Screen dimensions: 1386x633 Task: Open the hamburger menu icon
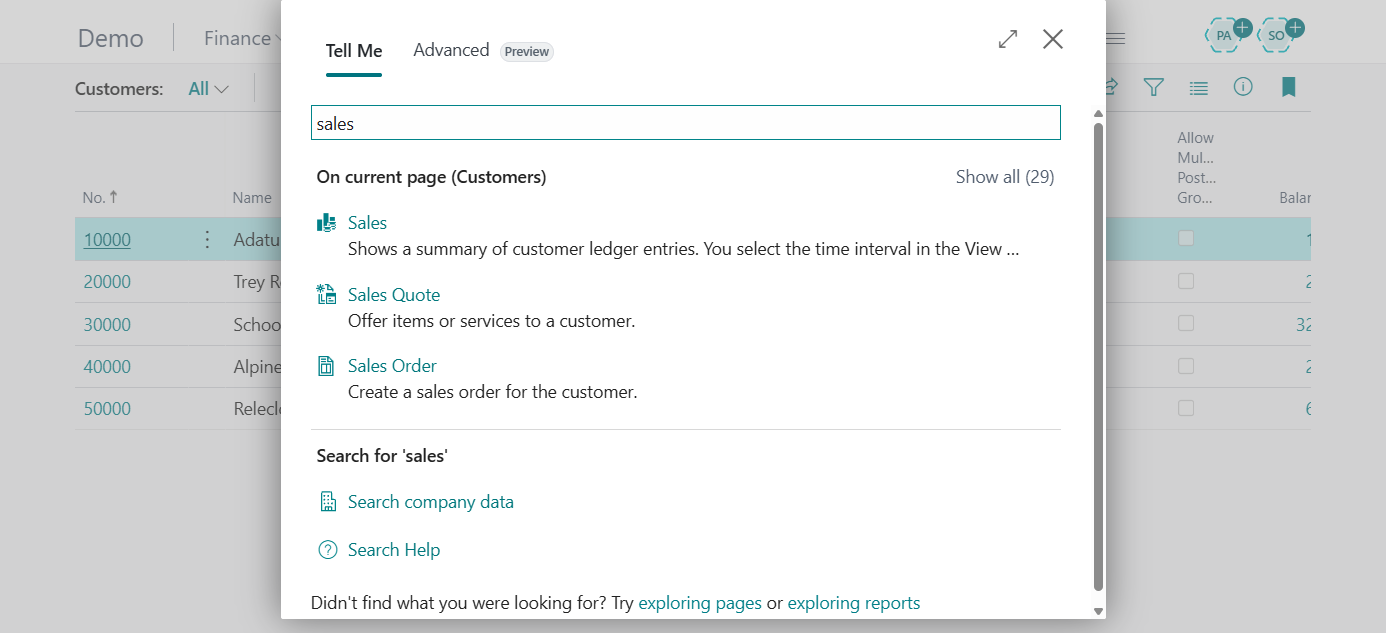(1113, 37)
